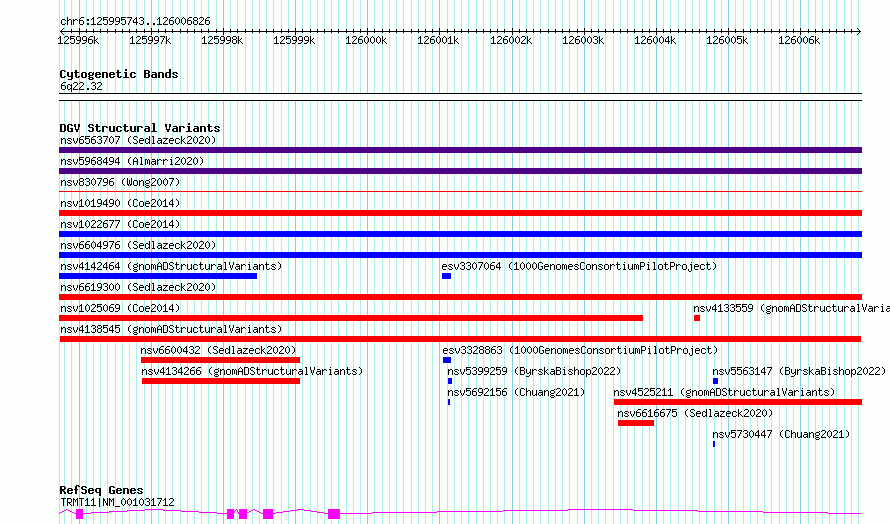Open the nsv5968494 (Almarri2020) label

coord(132,161)
